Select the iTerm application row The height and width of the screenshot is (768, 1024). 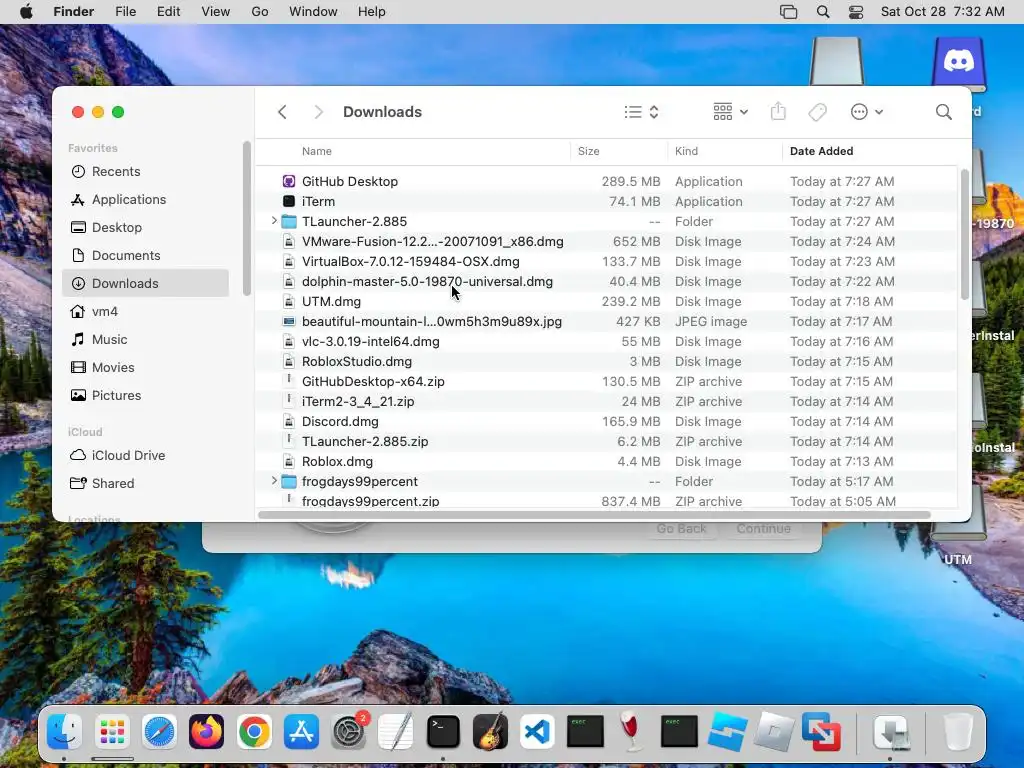click(x=606, y=202)
